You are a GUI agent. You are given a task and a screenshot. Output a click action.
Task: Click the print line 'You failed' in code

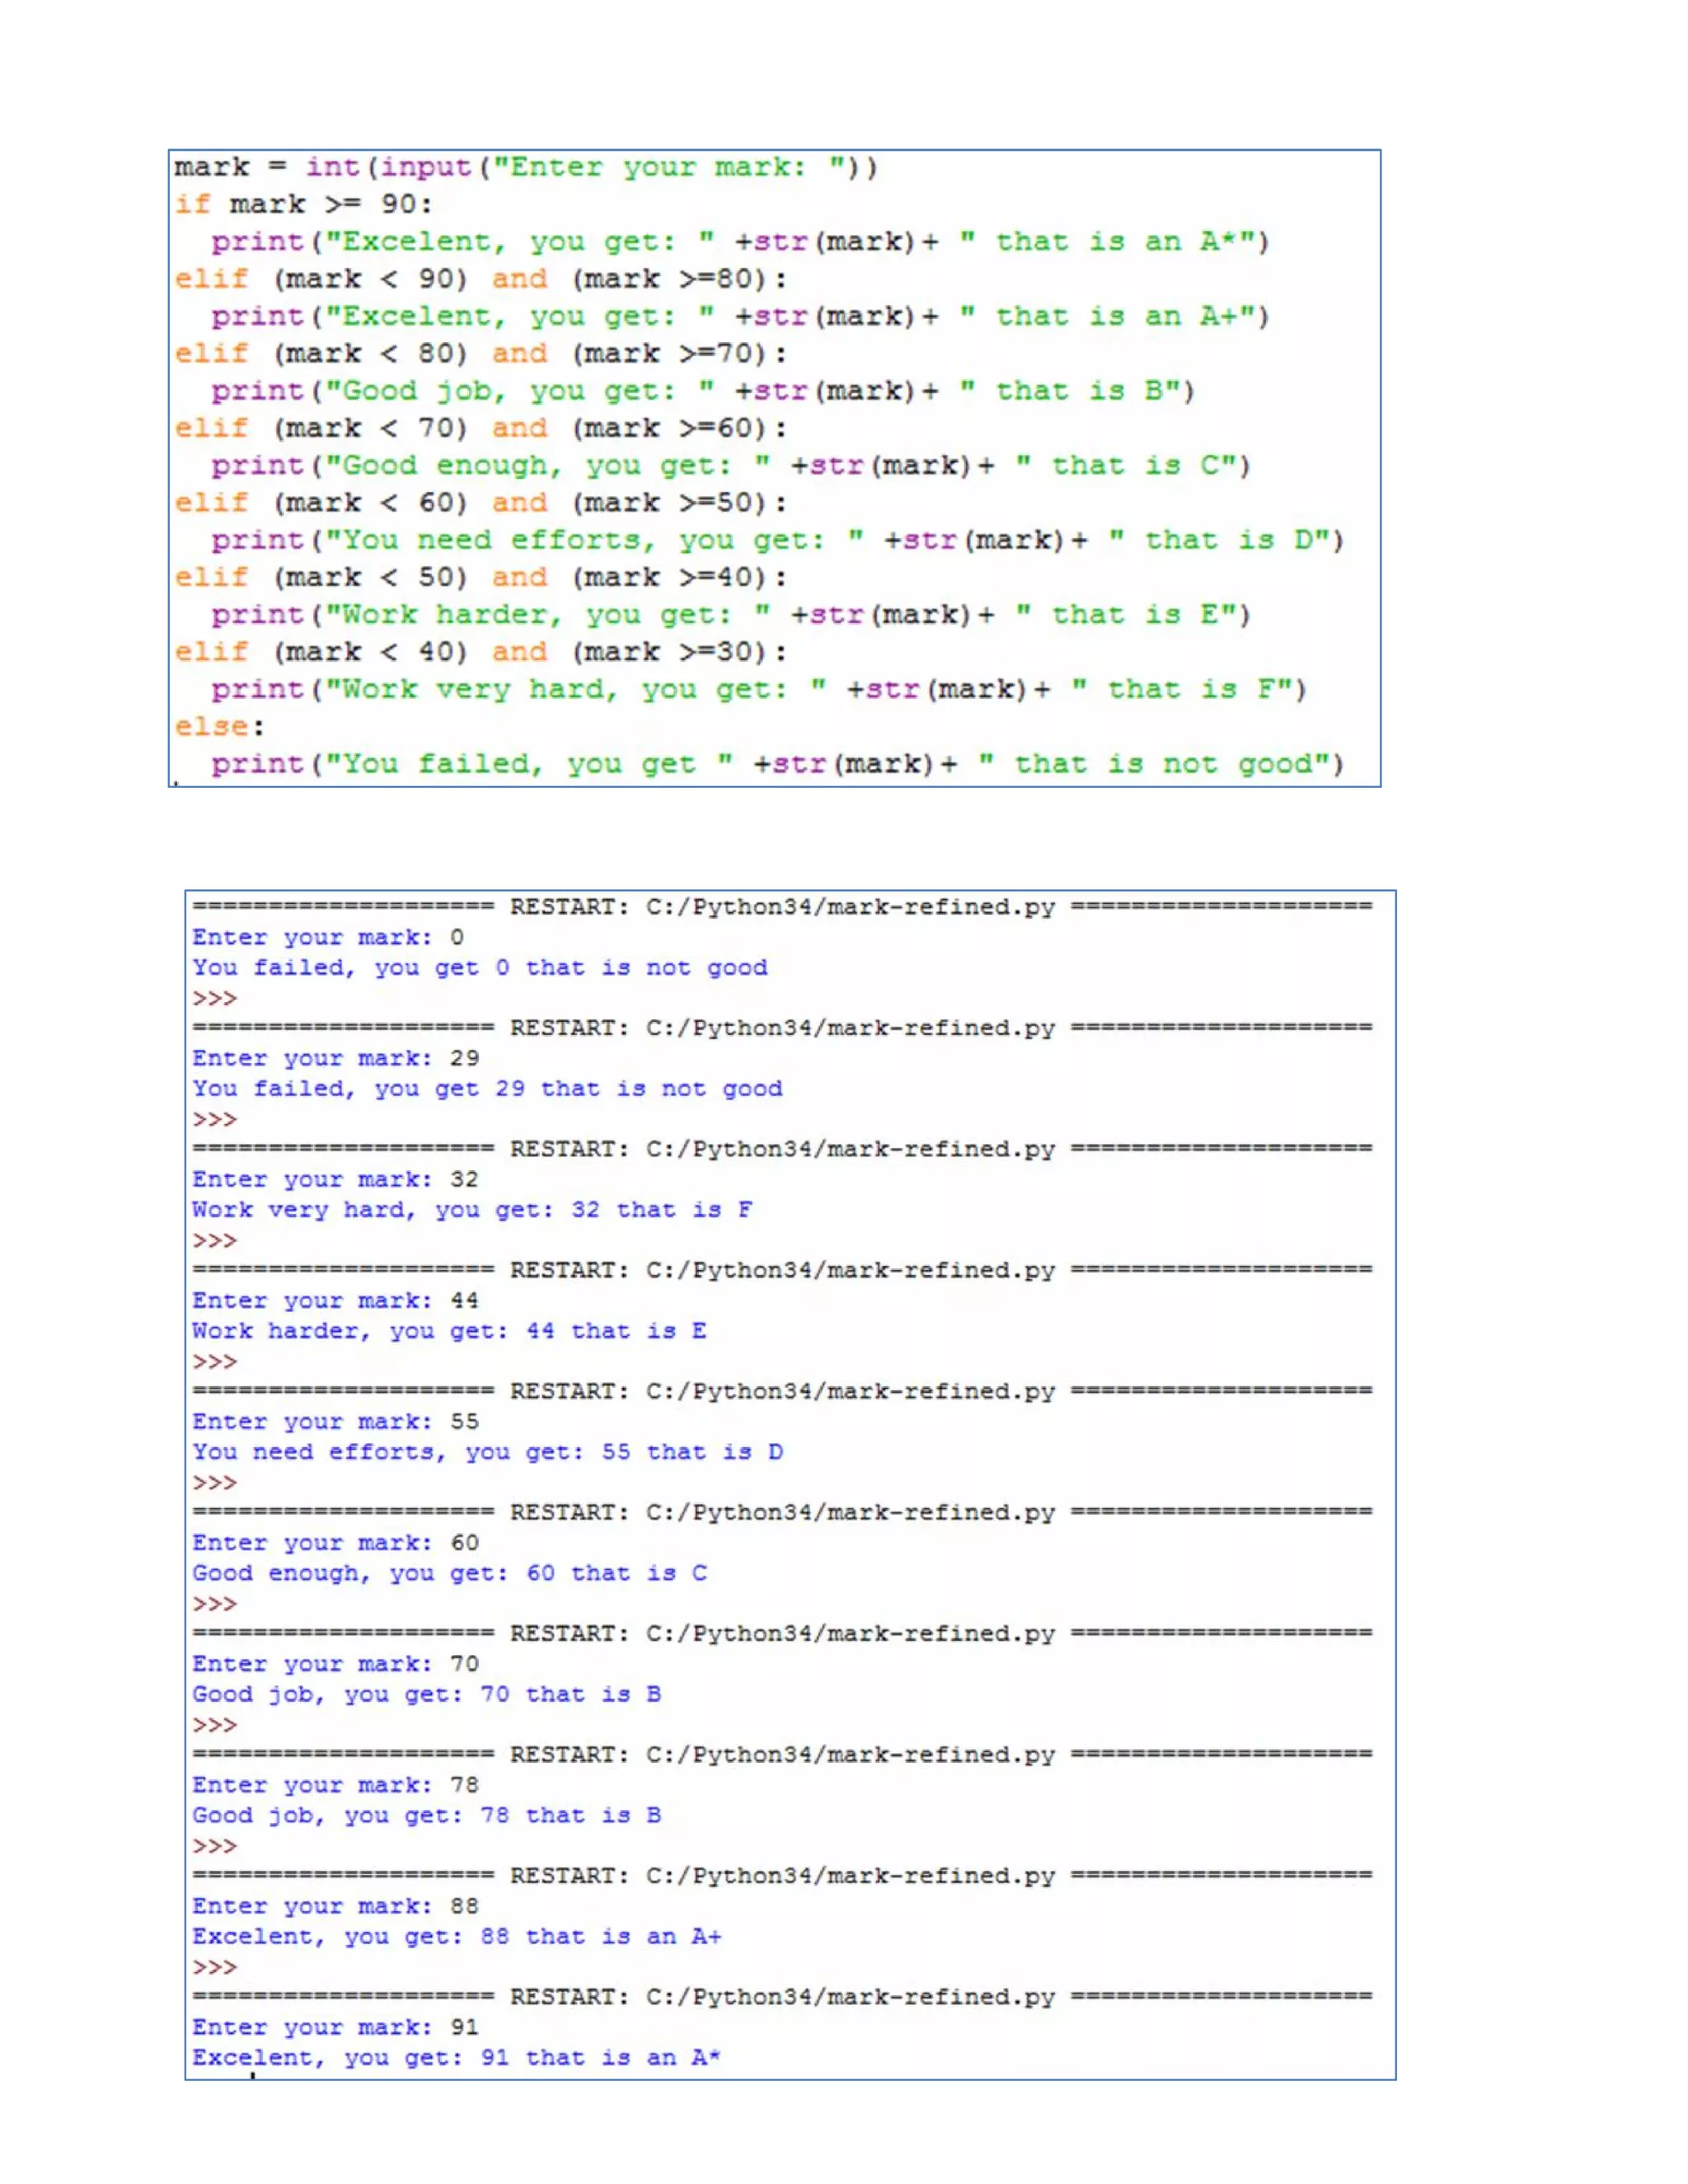point(777,764)
